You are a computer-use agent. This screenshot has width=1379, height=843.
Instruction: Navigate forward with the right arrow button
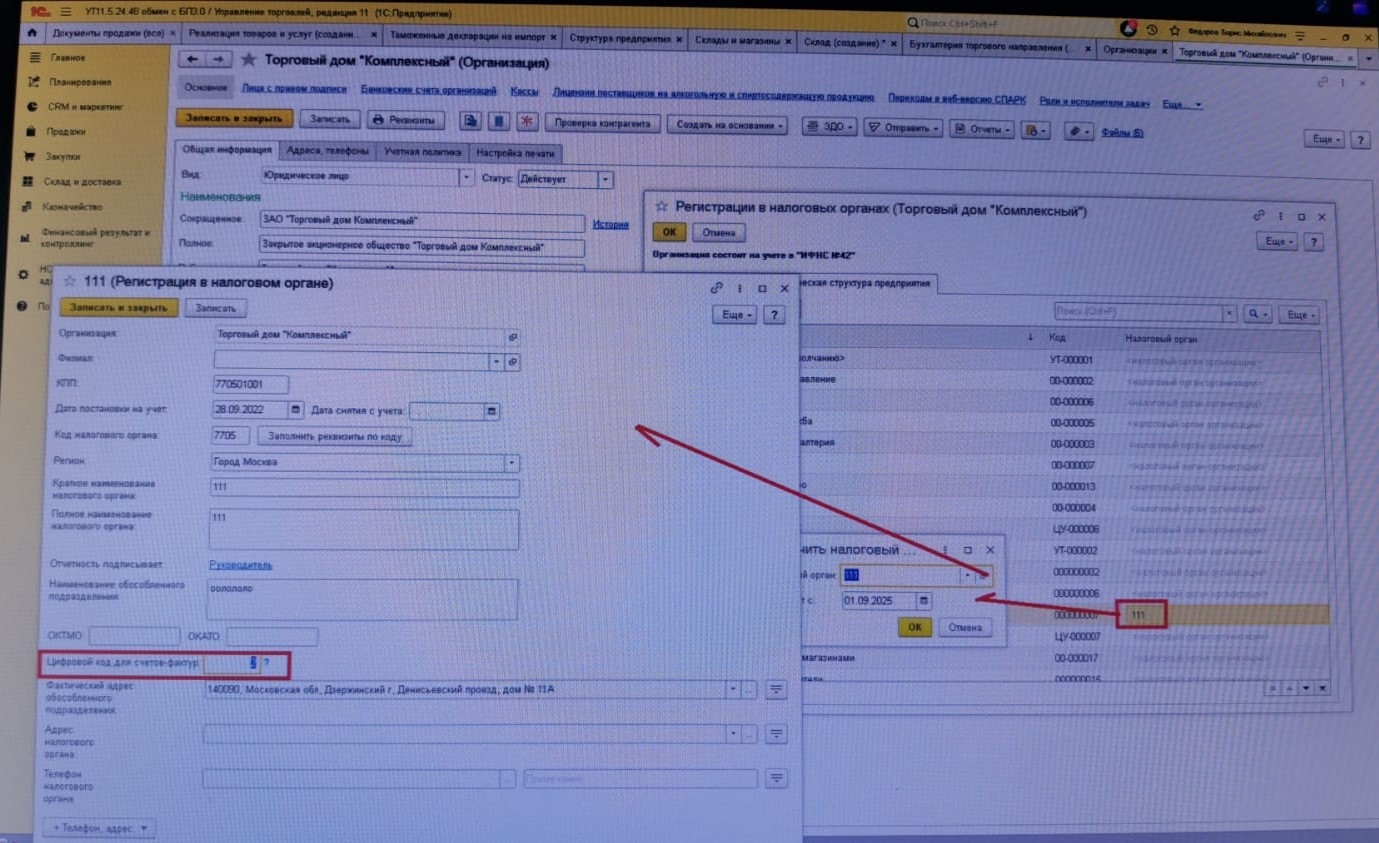(219, 60)
